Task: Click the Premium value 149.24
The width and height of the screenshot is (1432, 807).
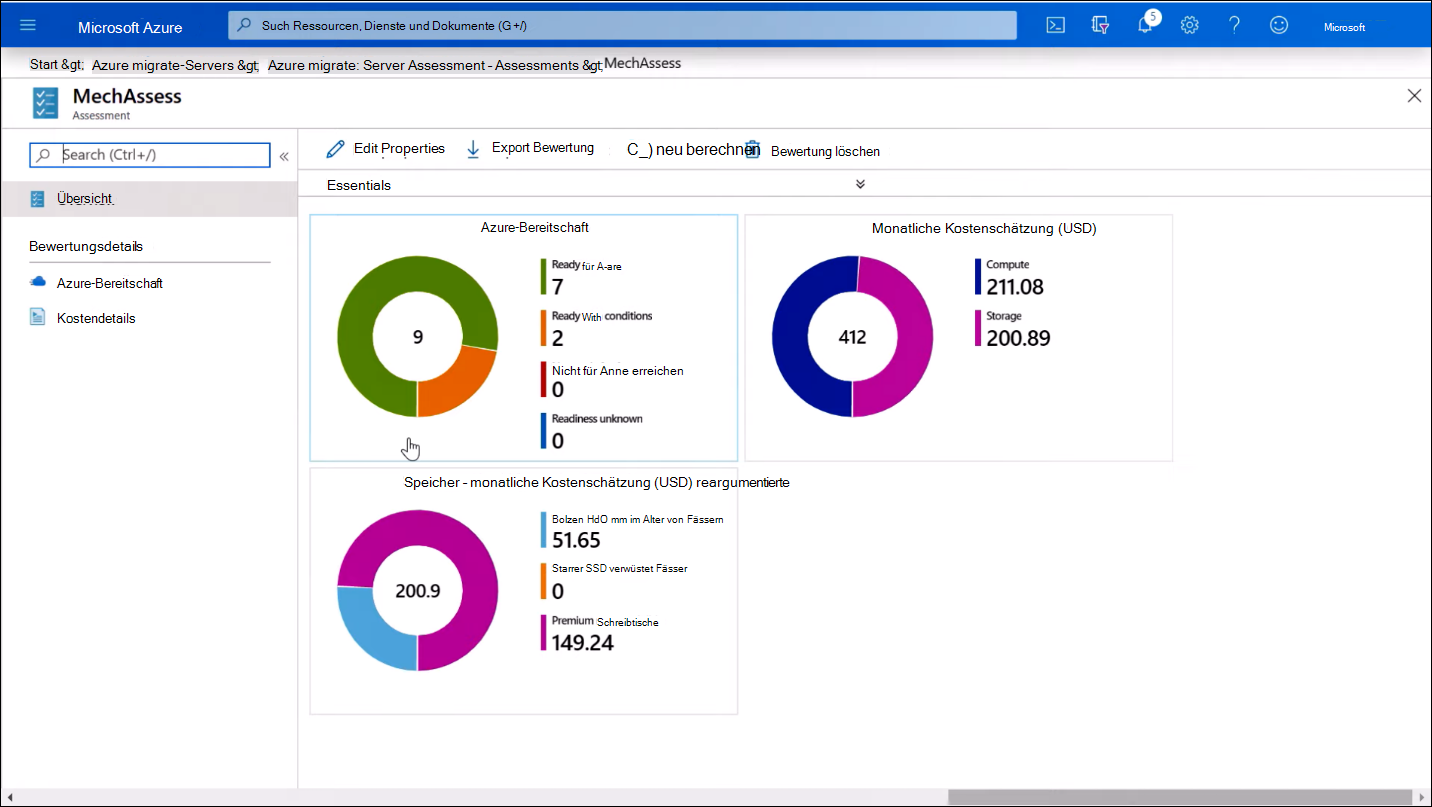Action: (x=583, y=642)
